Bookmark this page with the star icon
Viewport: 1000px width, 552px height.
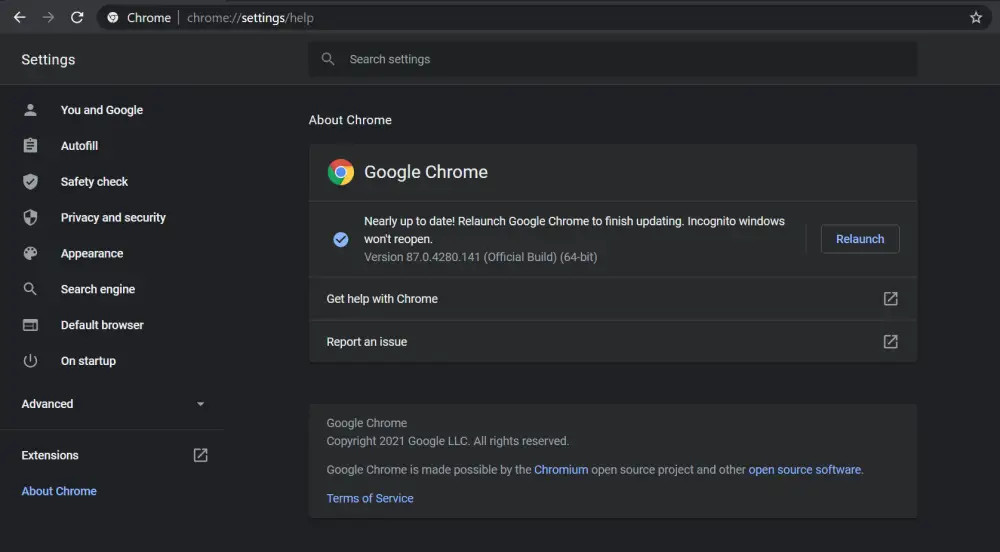point(976,18)
